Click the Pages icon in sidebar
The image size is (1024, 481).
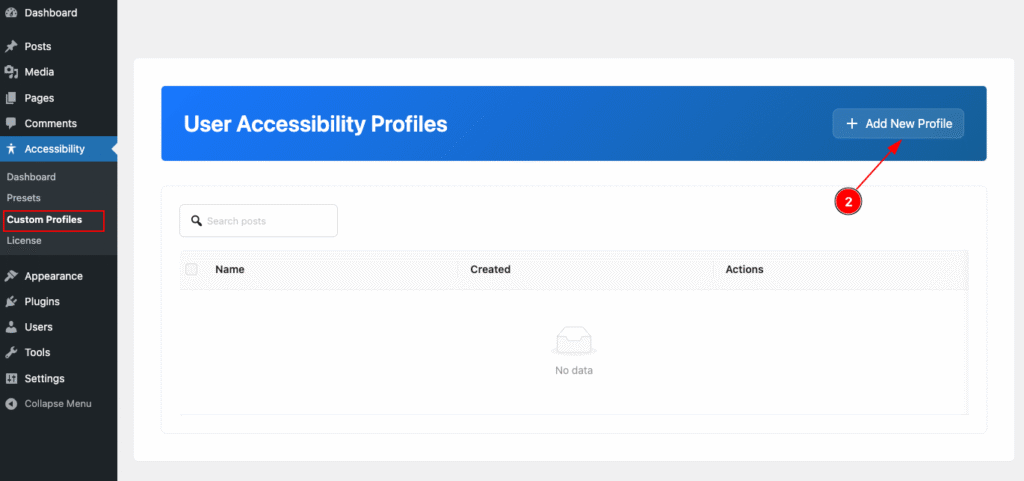pos(11,98)
